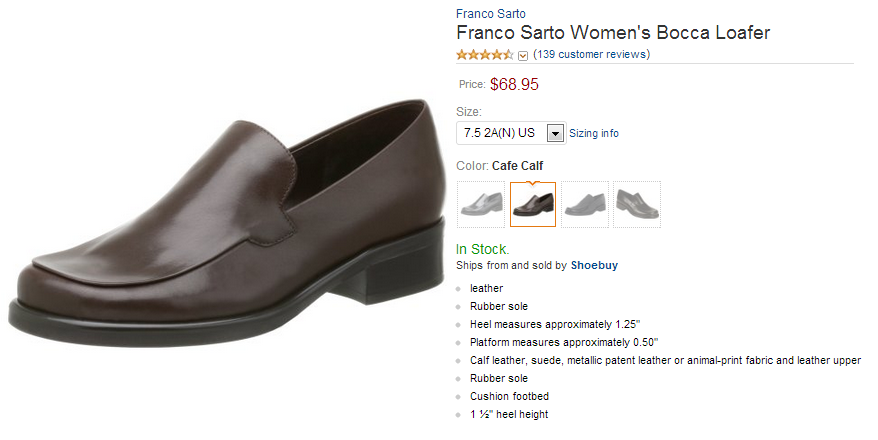The height and width of the screenshot is (440, 878).
Task: Open the 139 customer reviews link
Action: coord(591,54)
